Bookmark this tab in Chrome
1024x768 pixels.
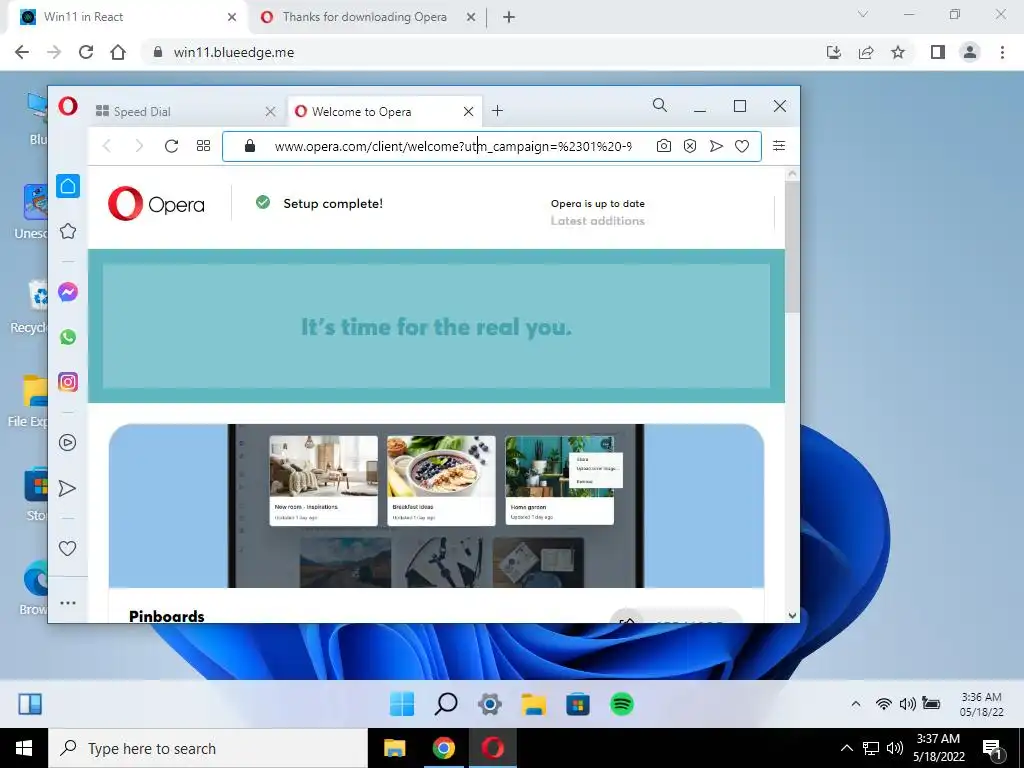coord(898,52)
